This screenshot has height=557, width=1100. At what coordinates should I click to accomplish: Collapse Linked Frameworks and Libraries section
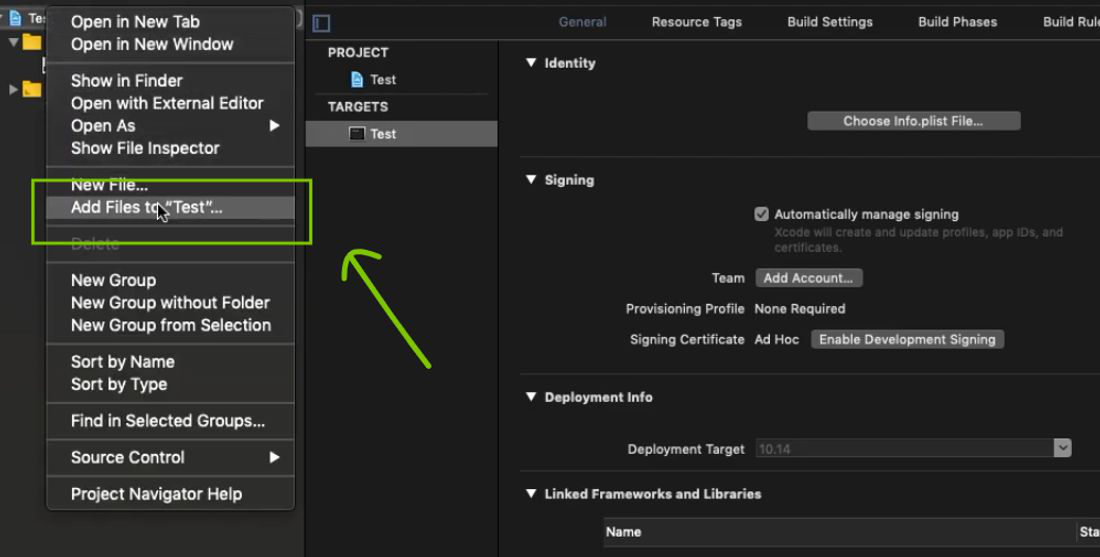pyautogui.click(x=531, y=494)
